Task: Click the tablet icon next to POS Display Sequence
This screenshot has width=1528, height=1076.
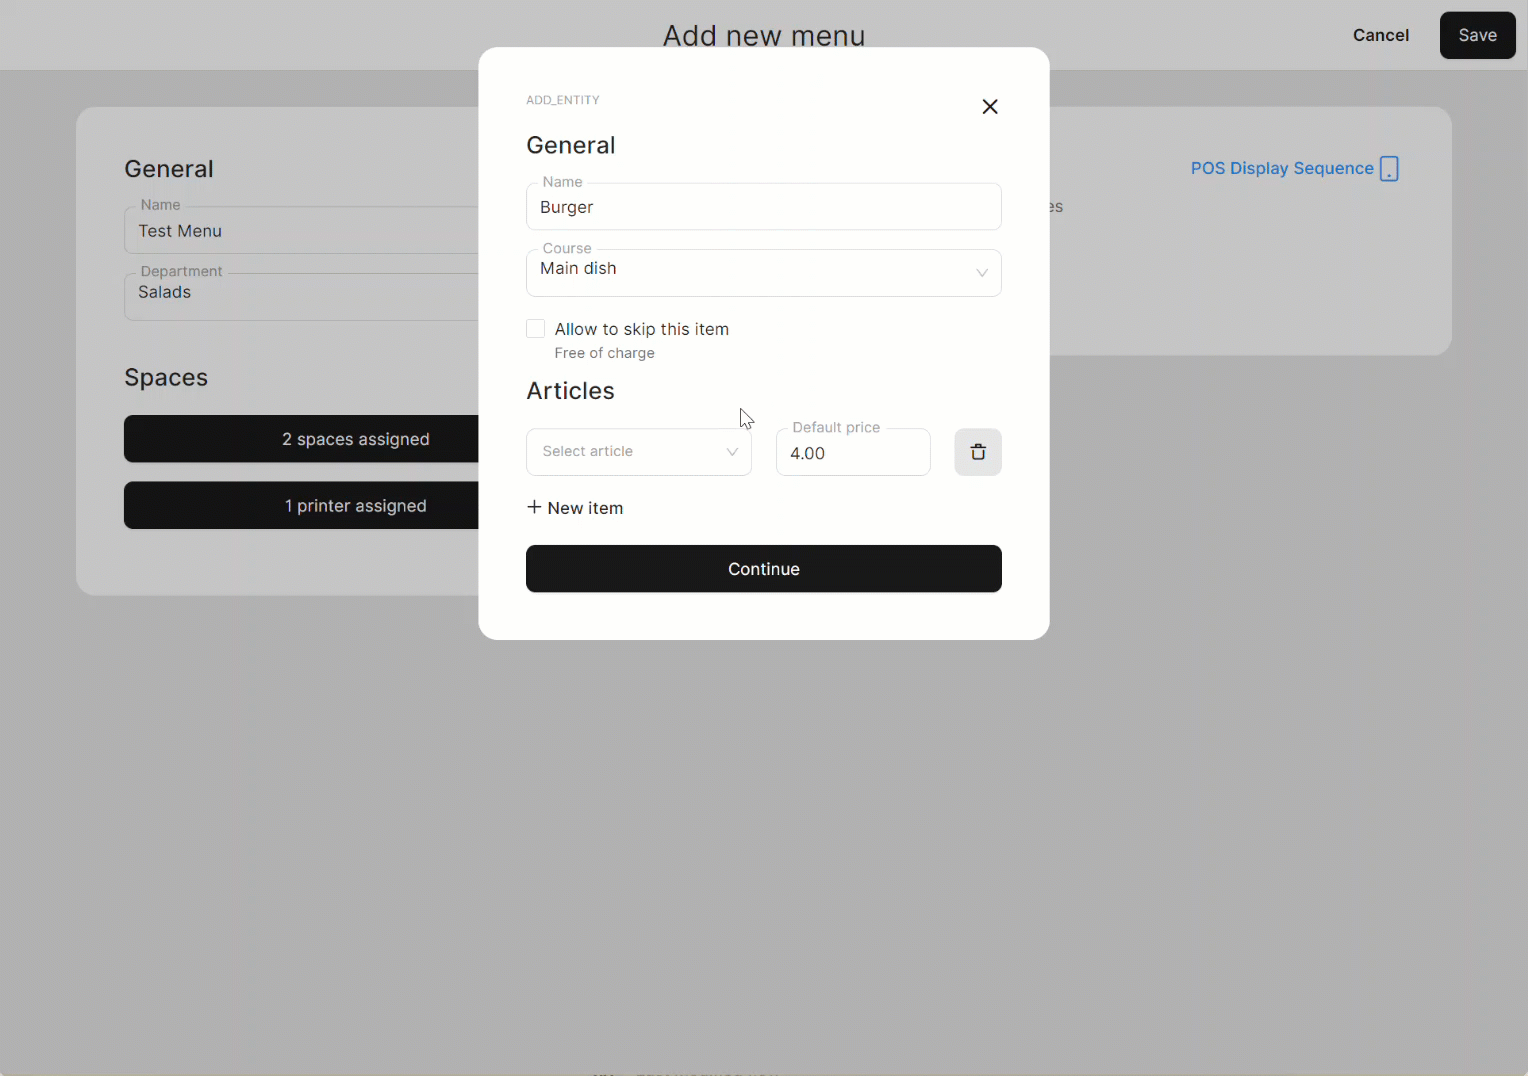Action: coord(1389,169)
